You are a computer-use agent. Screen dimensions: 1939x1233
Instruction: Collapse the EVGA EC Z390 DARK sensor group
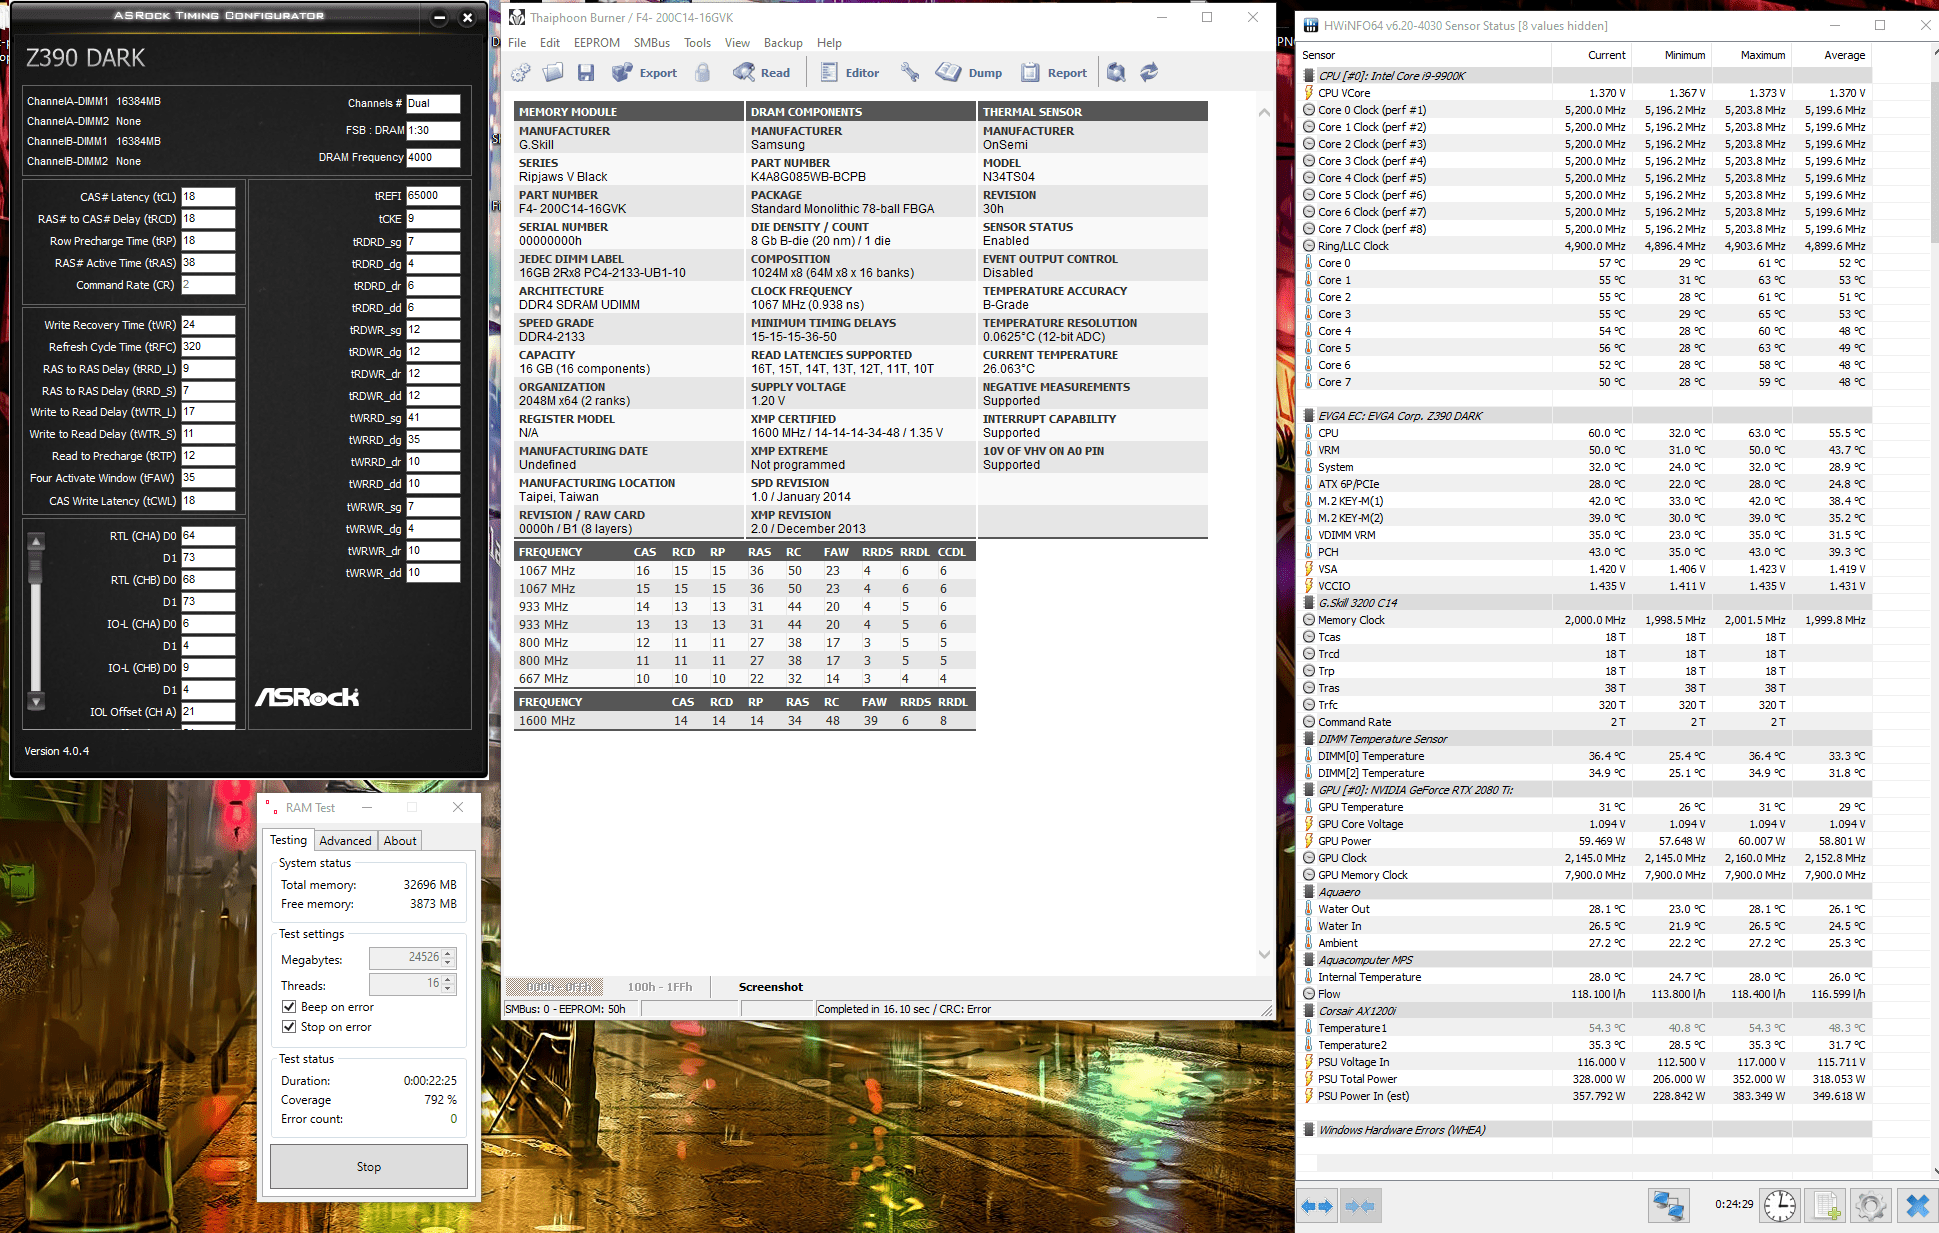[x=1309, y=416]
